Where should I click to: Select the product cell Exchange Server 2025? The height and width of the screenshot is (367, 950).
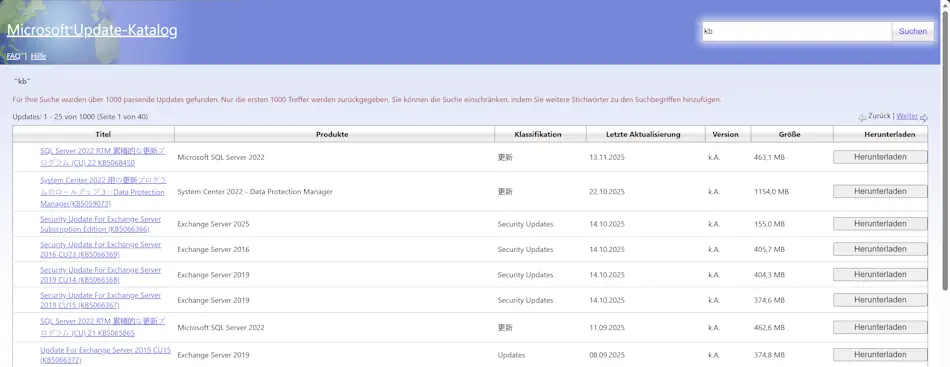(213, 224)
